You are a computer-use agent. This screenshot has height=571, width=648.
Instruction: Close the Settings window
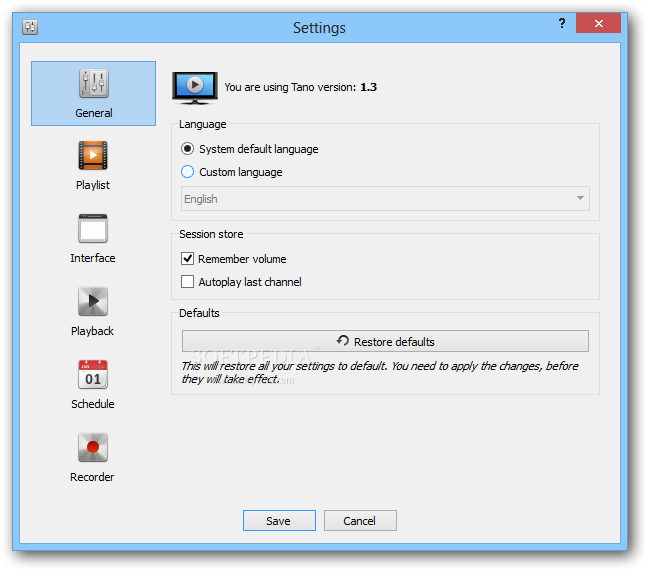tap(598, 23)
